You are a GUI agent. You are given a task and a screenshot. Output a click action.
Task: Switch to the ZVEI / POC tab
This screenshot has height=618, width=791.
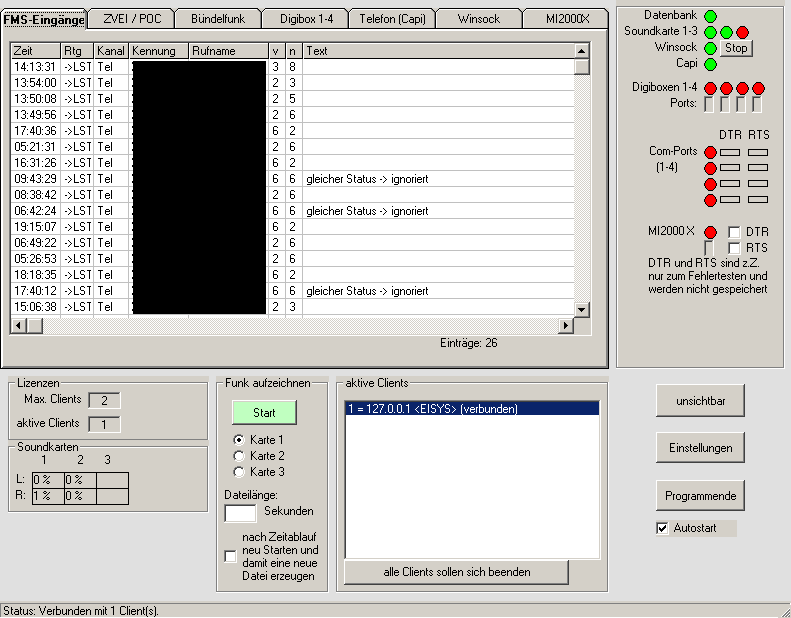tap(131, 18)
